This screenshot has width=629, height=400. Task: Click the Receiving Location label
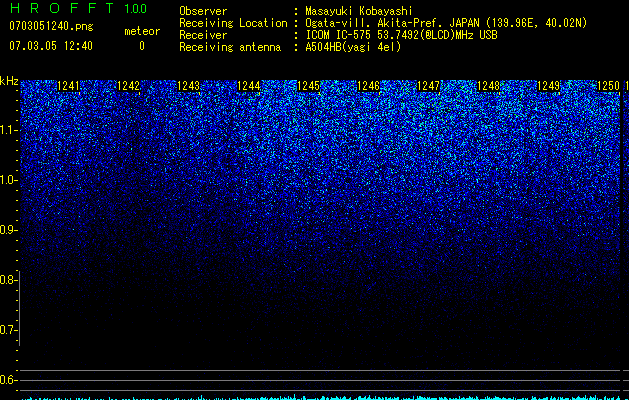click(233, 23)
